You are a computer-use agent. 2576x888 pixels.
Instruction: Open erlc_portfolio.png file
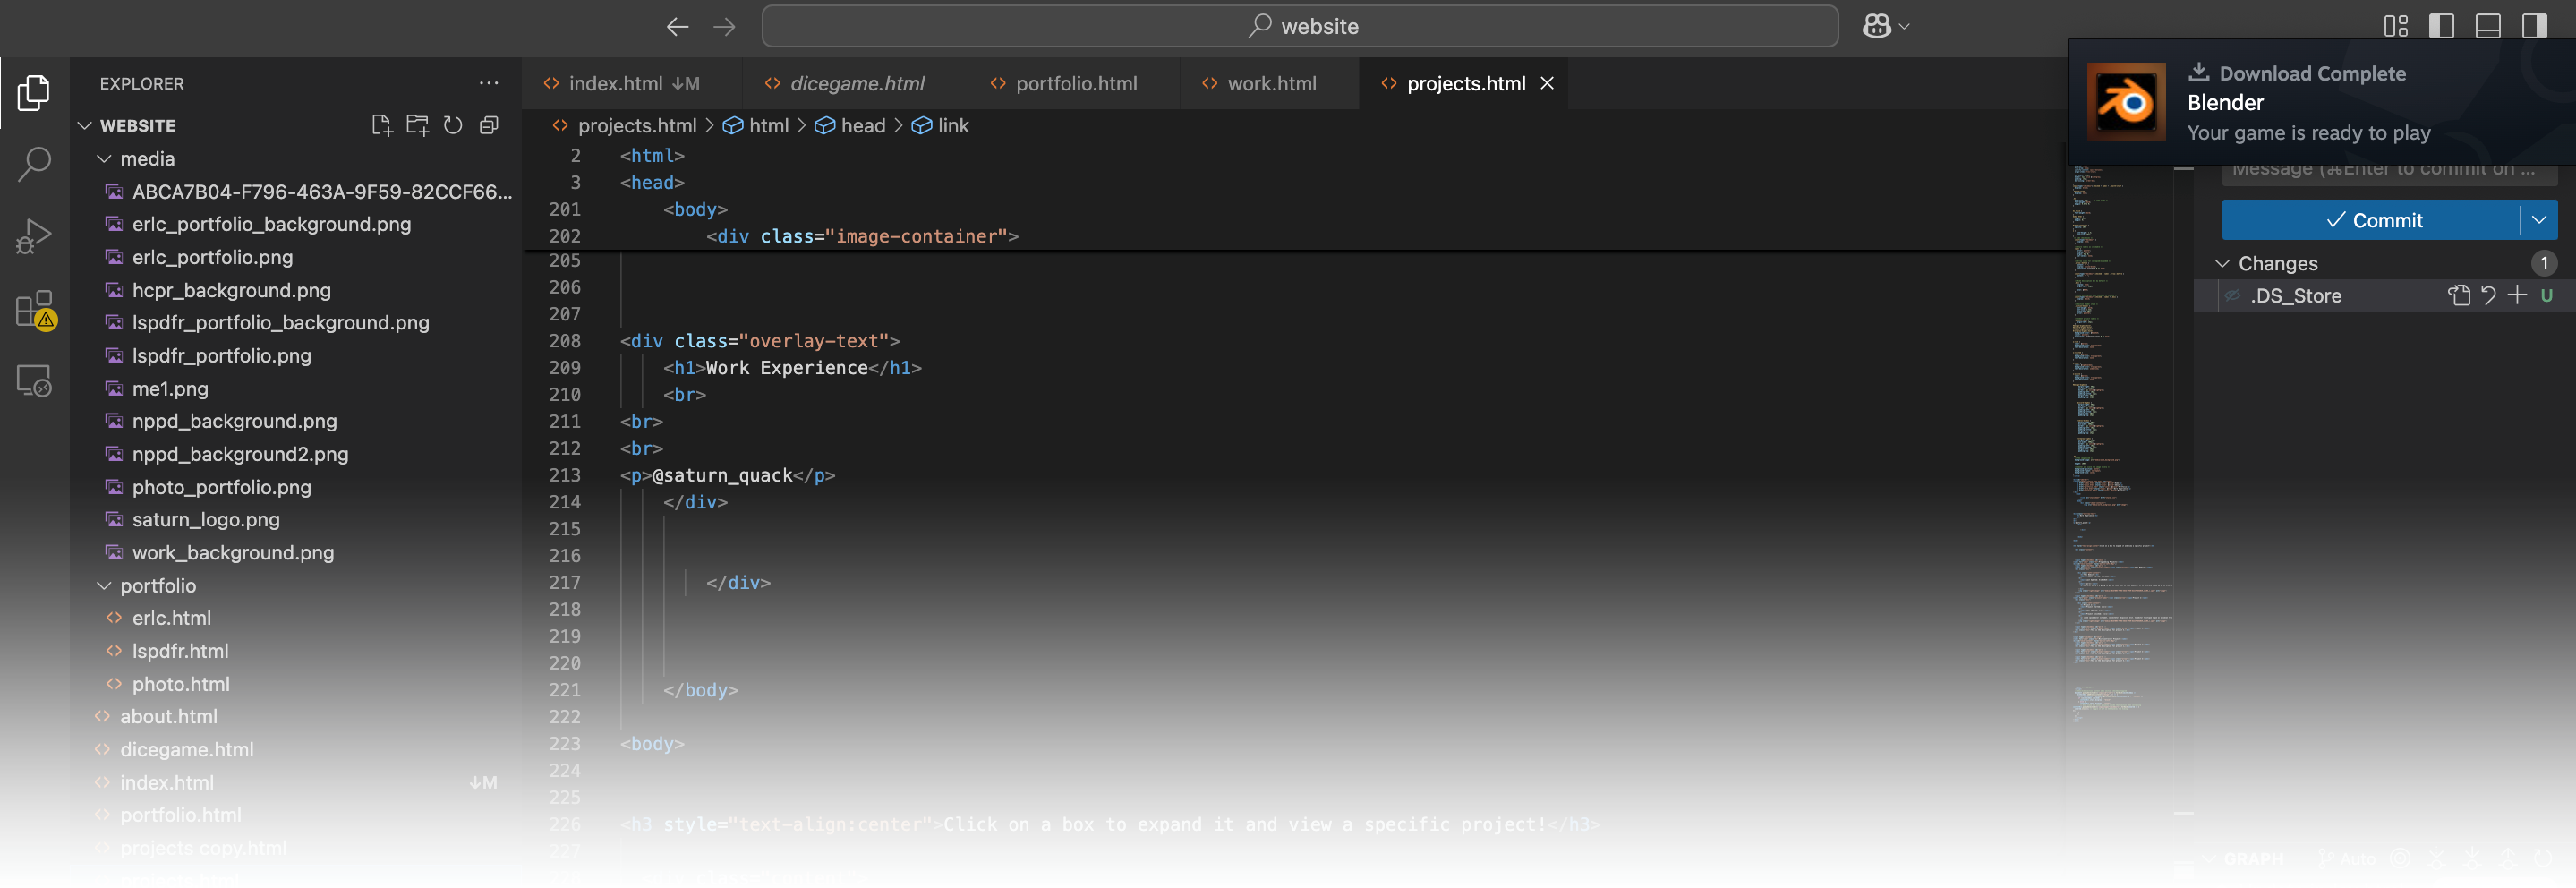tap(212, 257)
